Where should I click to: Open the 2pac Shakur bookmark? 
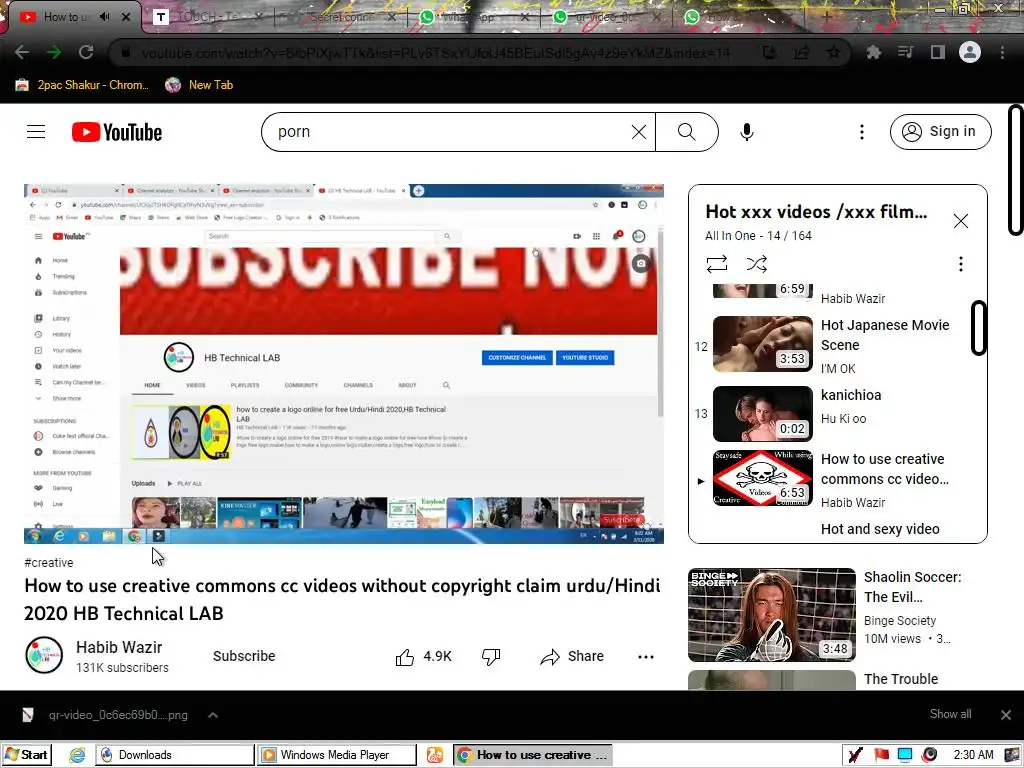click(82, 85)
